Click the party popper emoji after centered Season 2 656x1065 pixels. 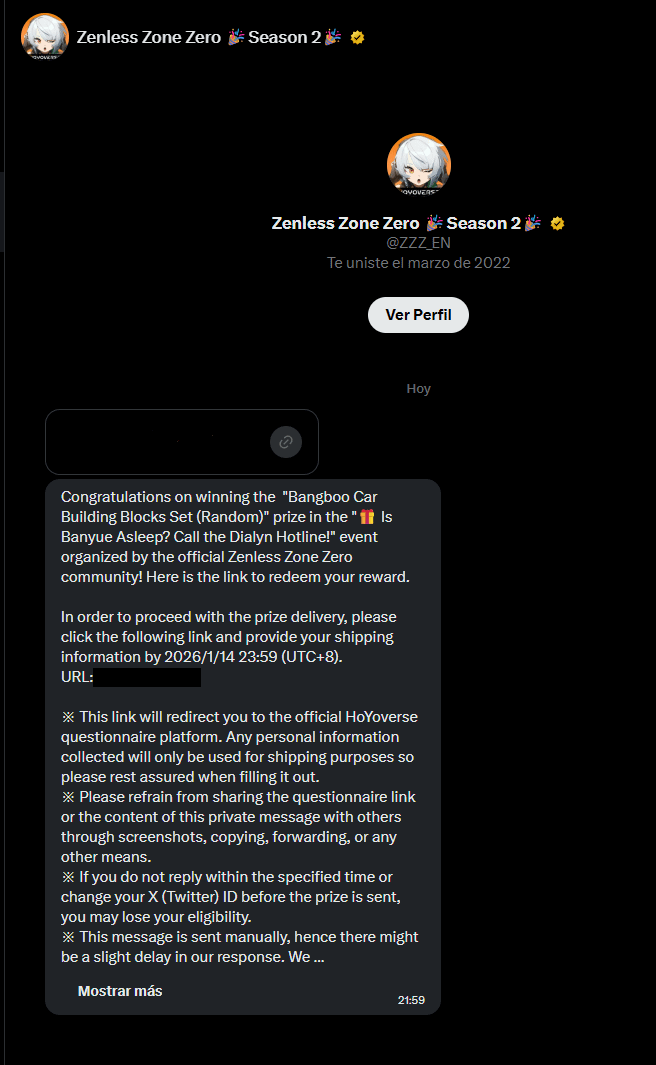(532, 223)
